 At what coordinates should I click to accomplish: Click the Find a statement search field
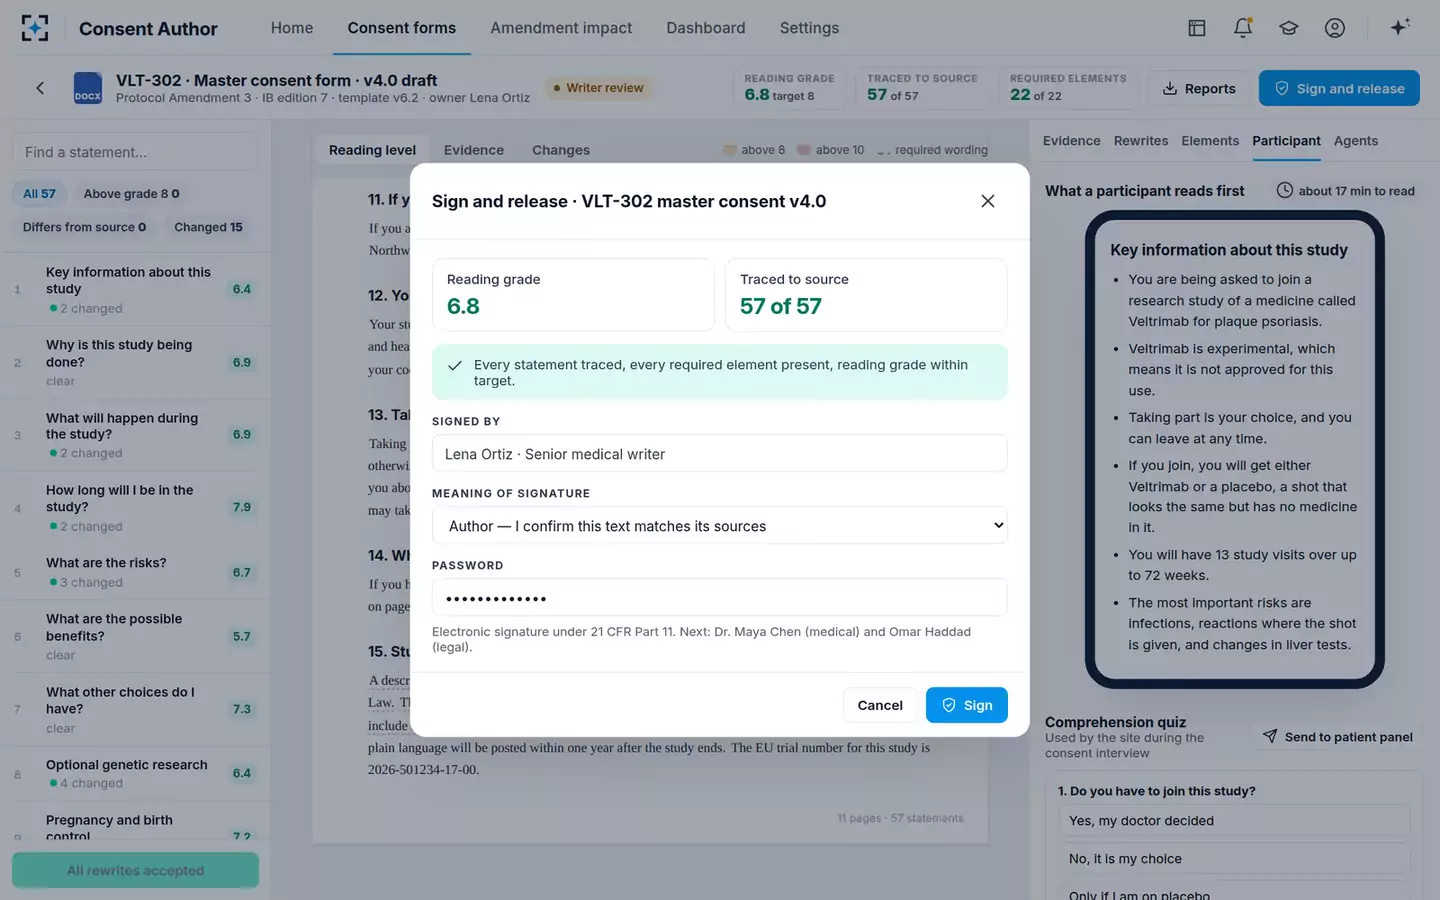[135, 152]
